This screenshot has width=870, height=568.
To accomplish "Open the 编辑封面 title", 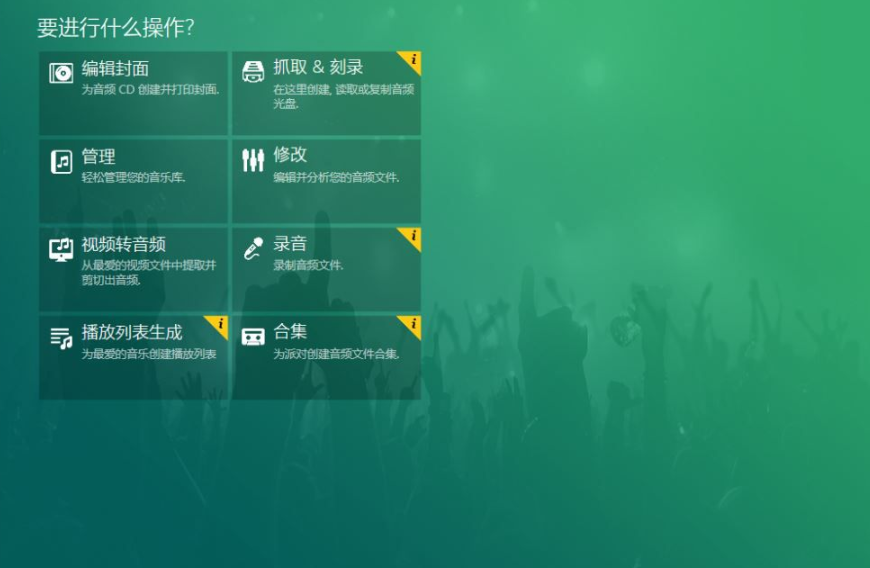I will click(x=115, y=68).
